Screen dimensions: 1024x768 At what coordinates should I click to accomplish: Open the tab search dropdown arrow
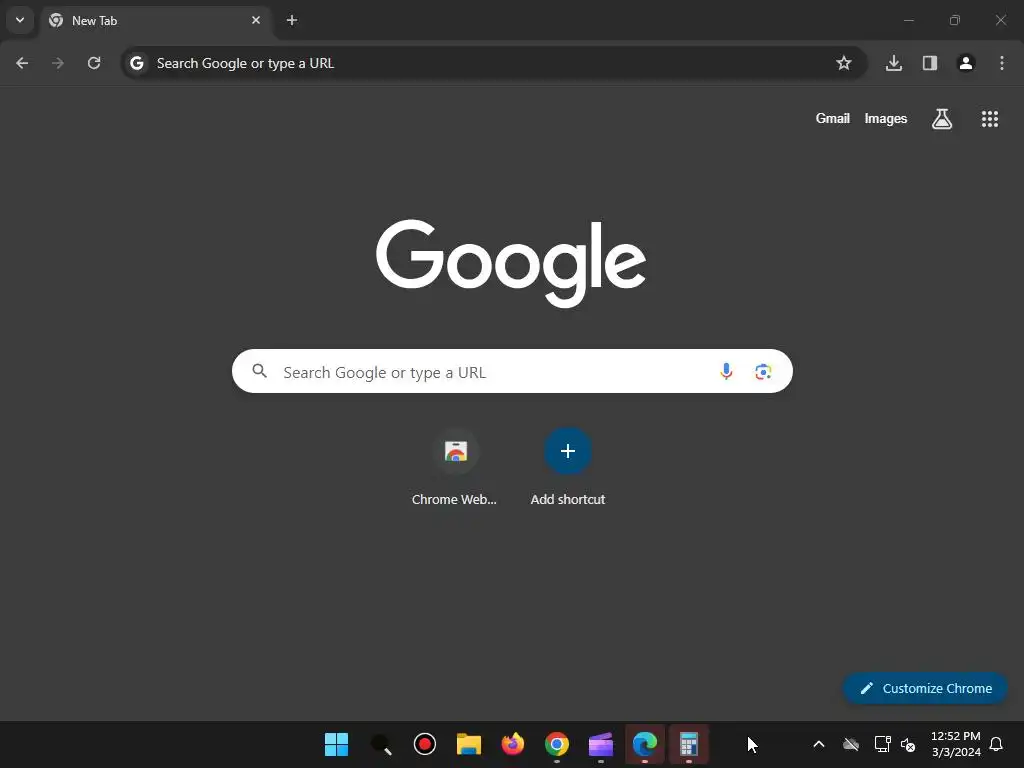click(20, 20)
